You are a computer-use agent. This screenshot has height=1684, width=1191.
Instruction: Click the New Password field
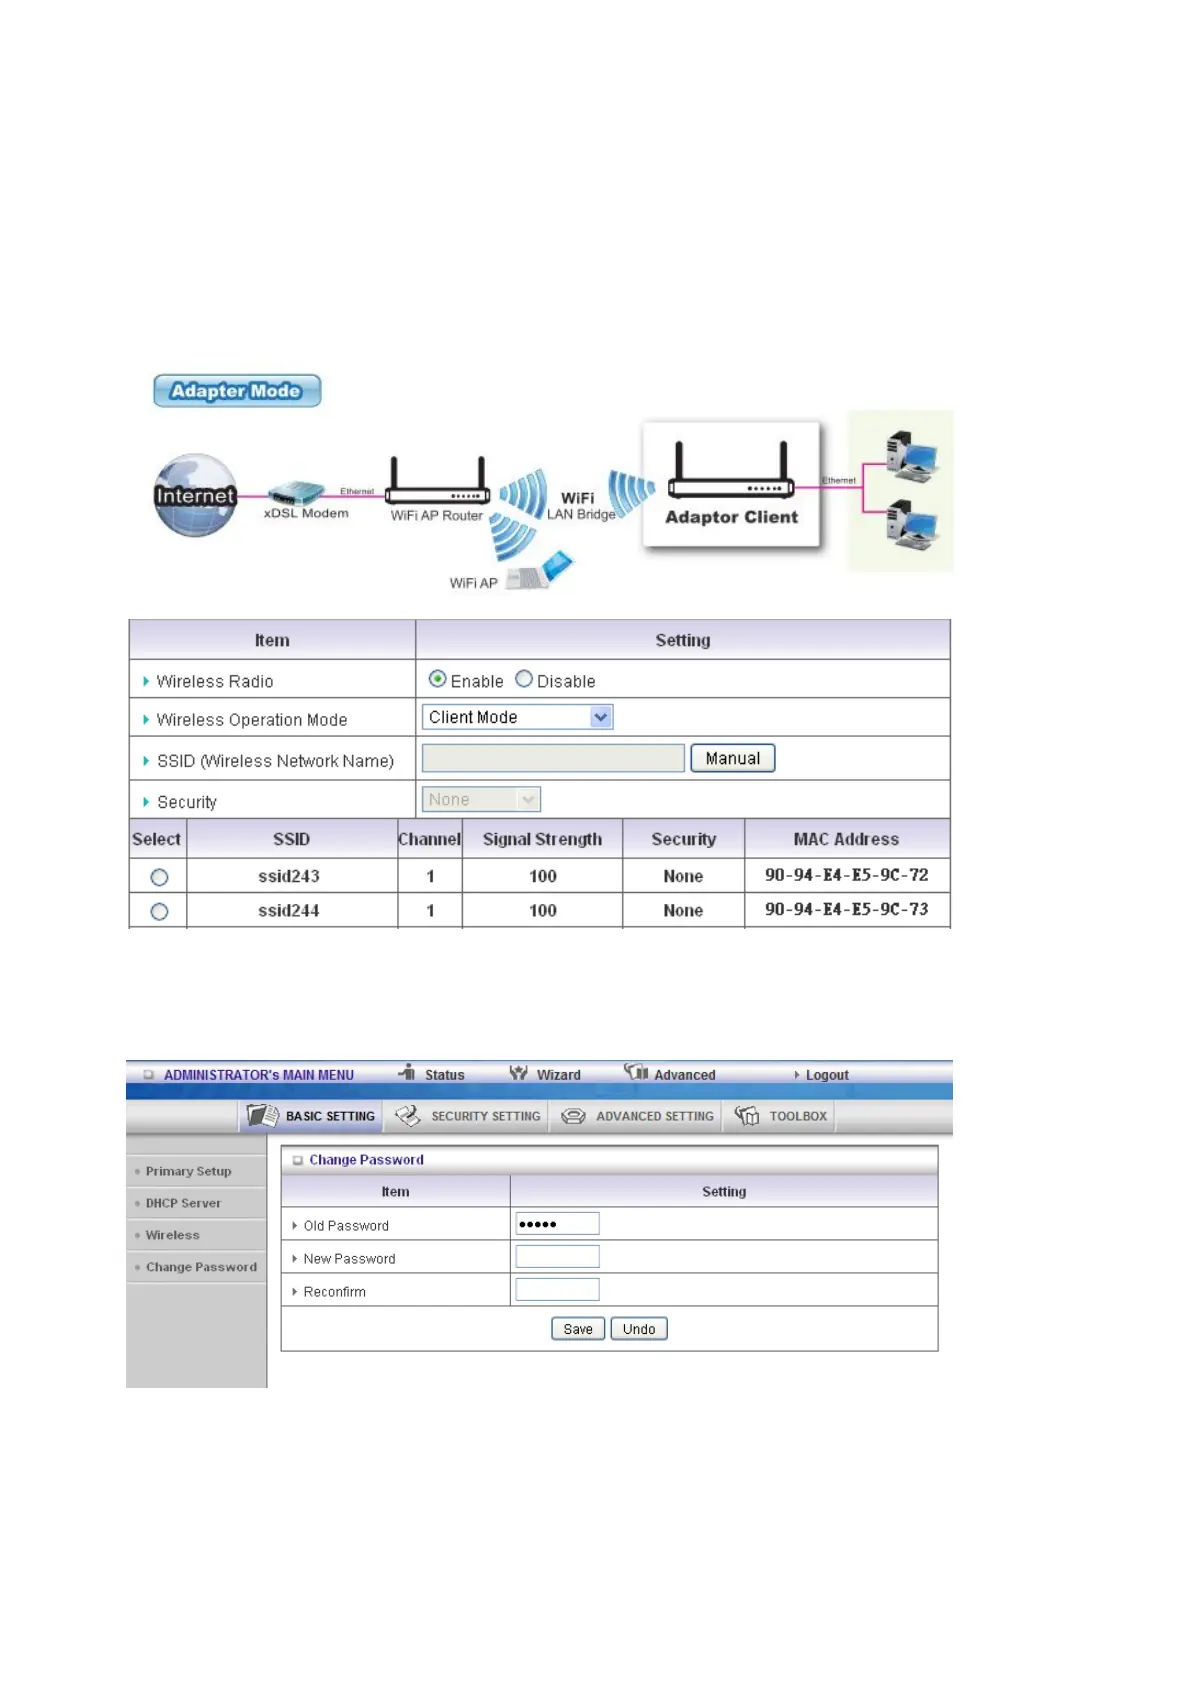(557, 1257)
